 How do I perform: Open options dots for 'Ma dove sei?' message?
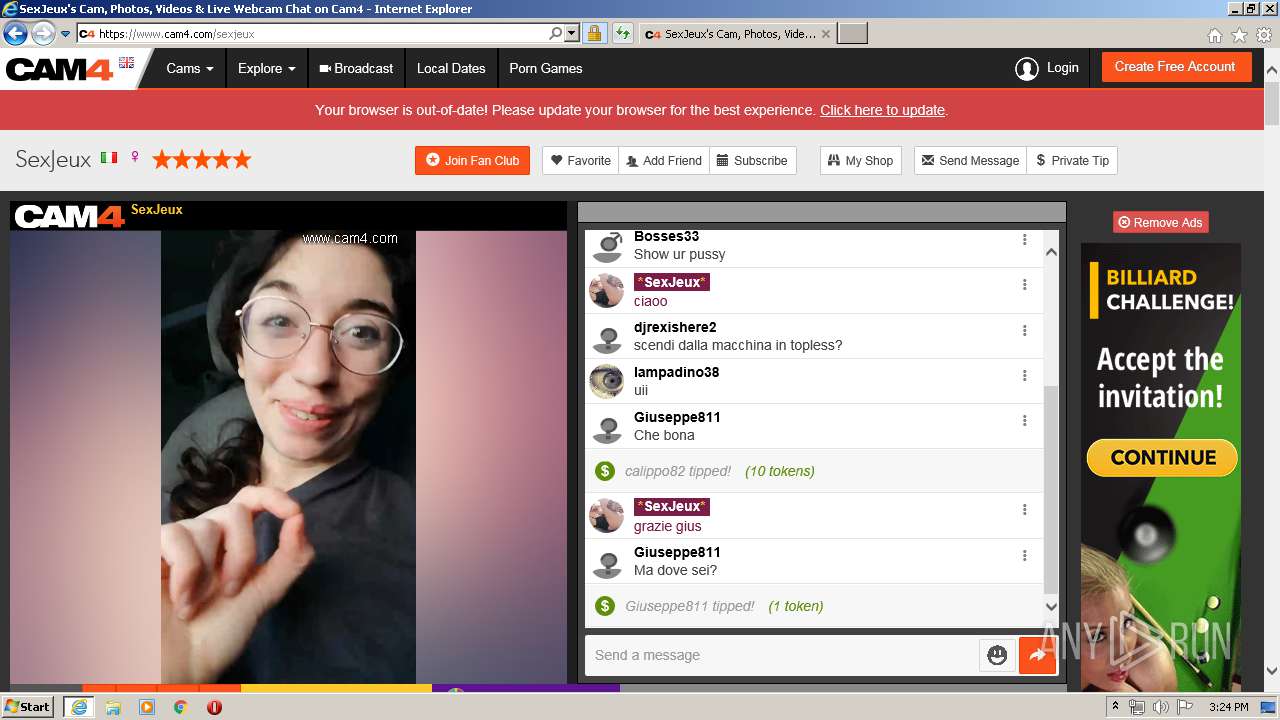pyautogui.click(x=1024, y=555)
